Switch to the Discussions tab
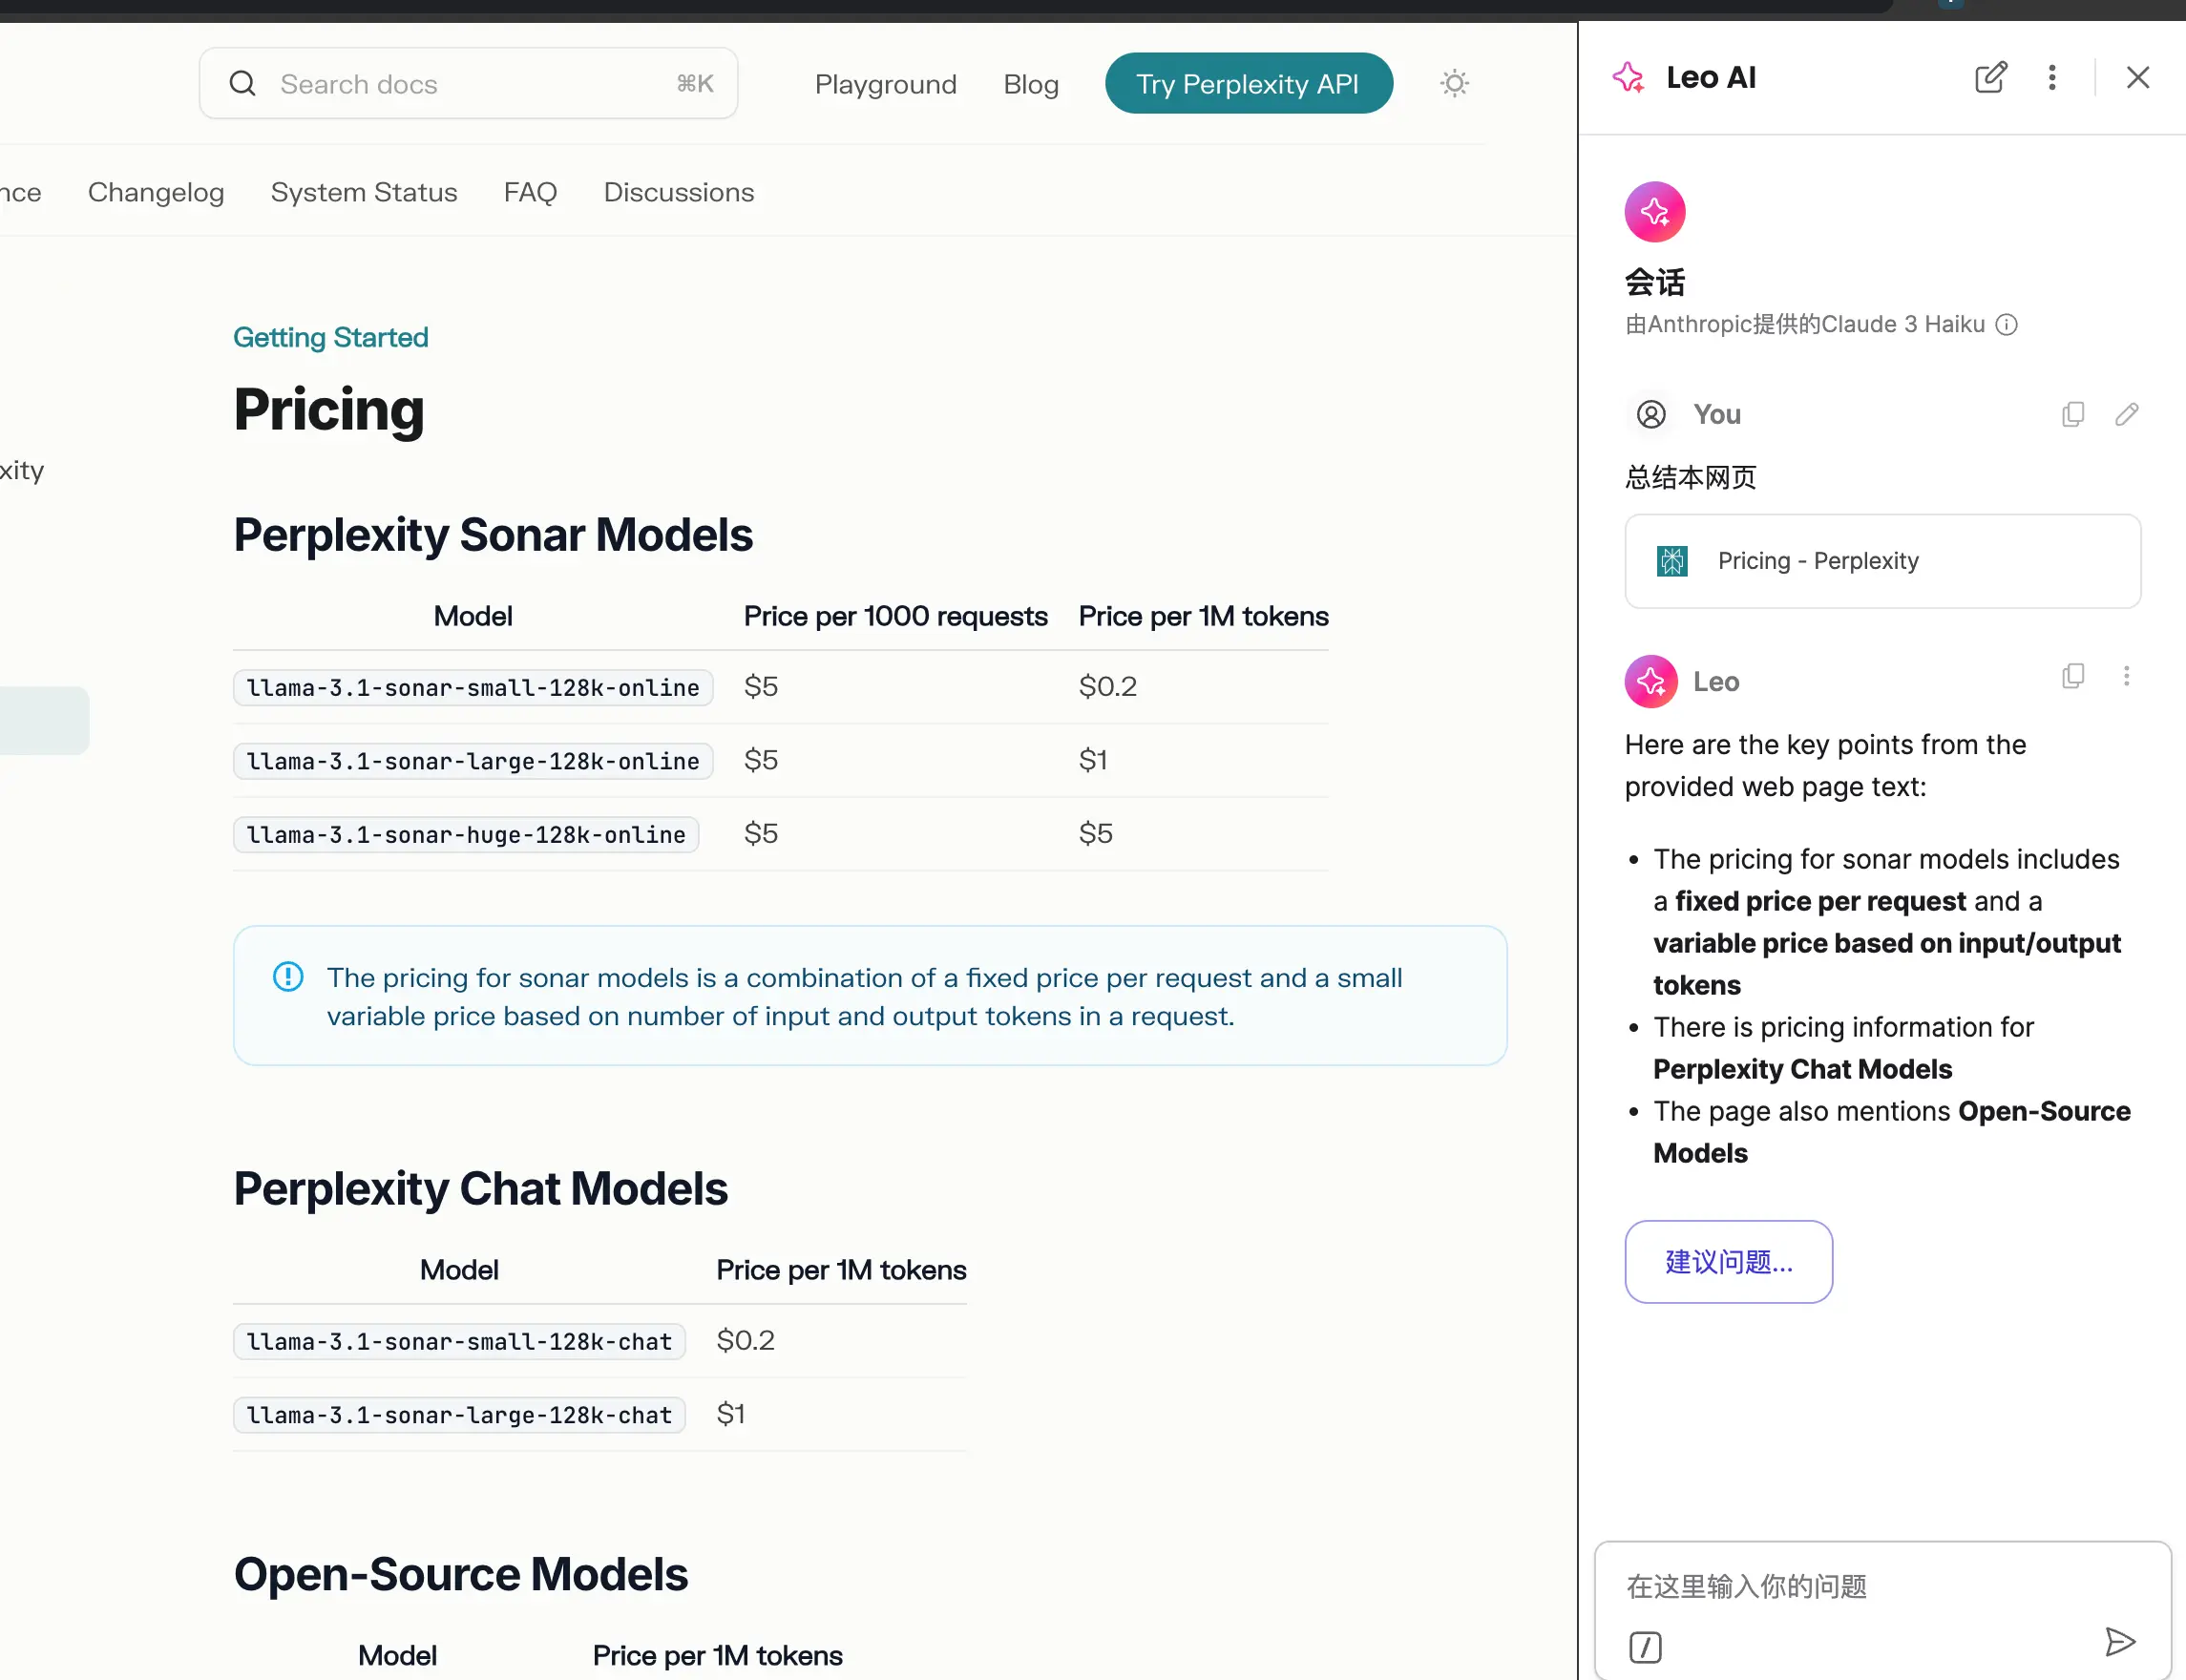 679,192
